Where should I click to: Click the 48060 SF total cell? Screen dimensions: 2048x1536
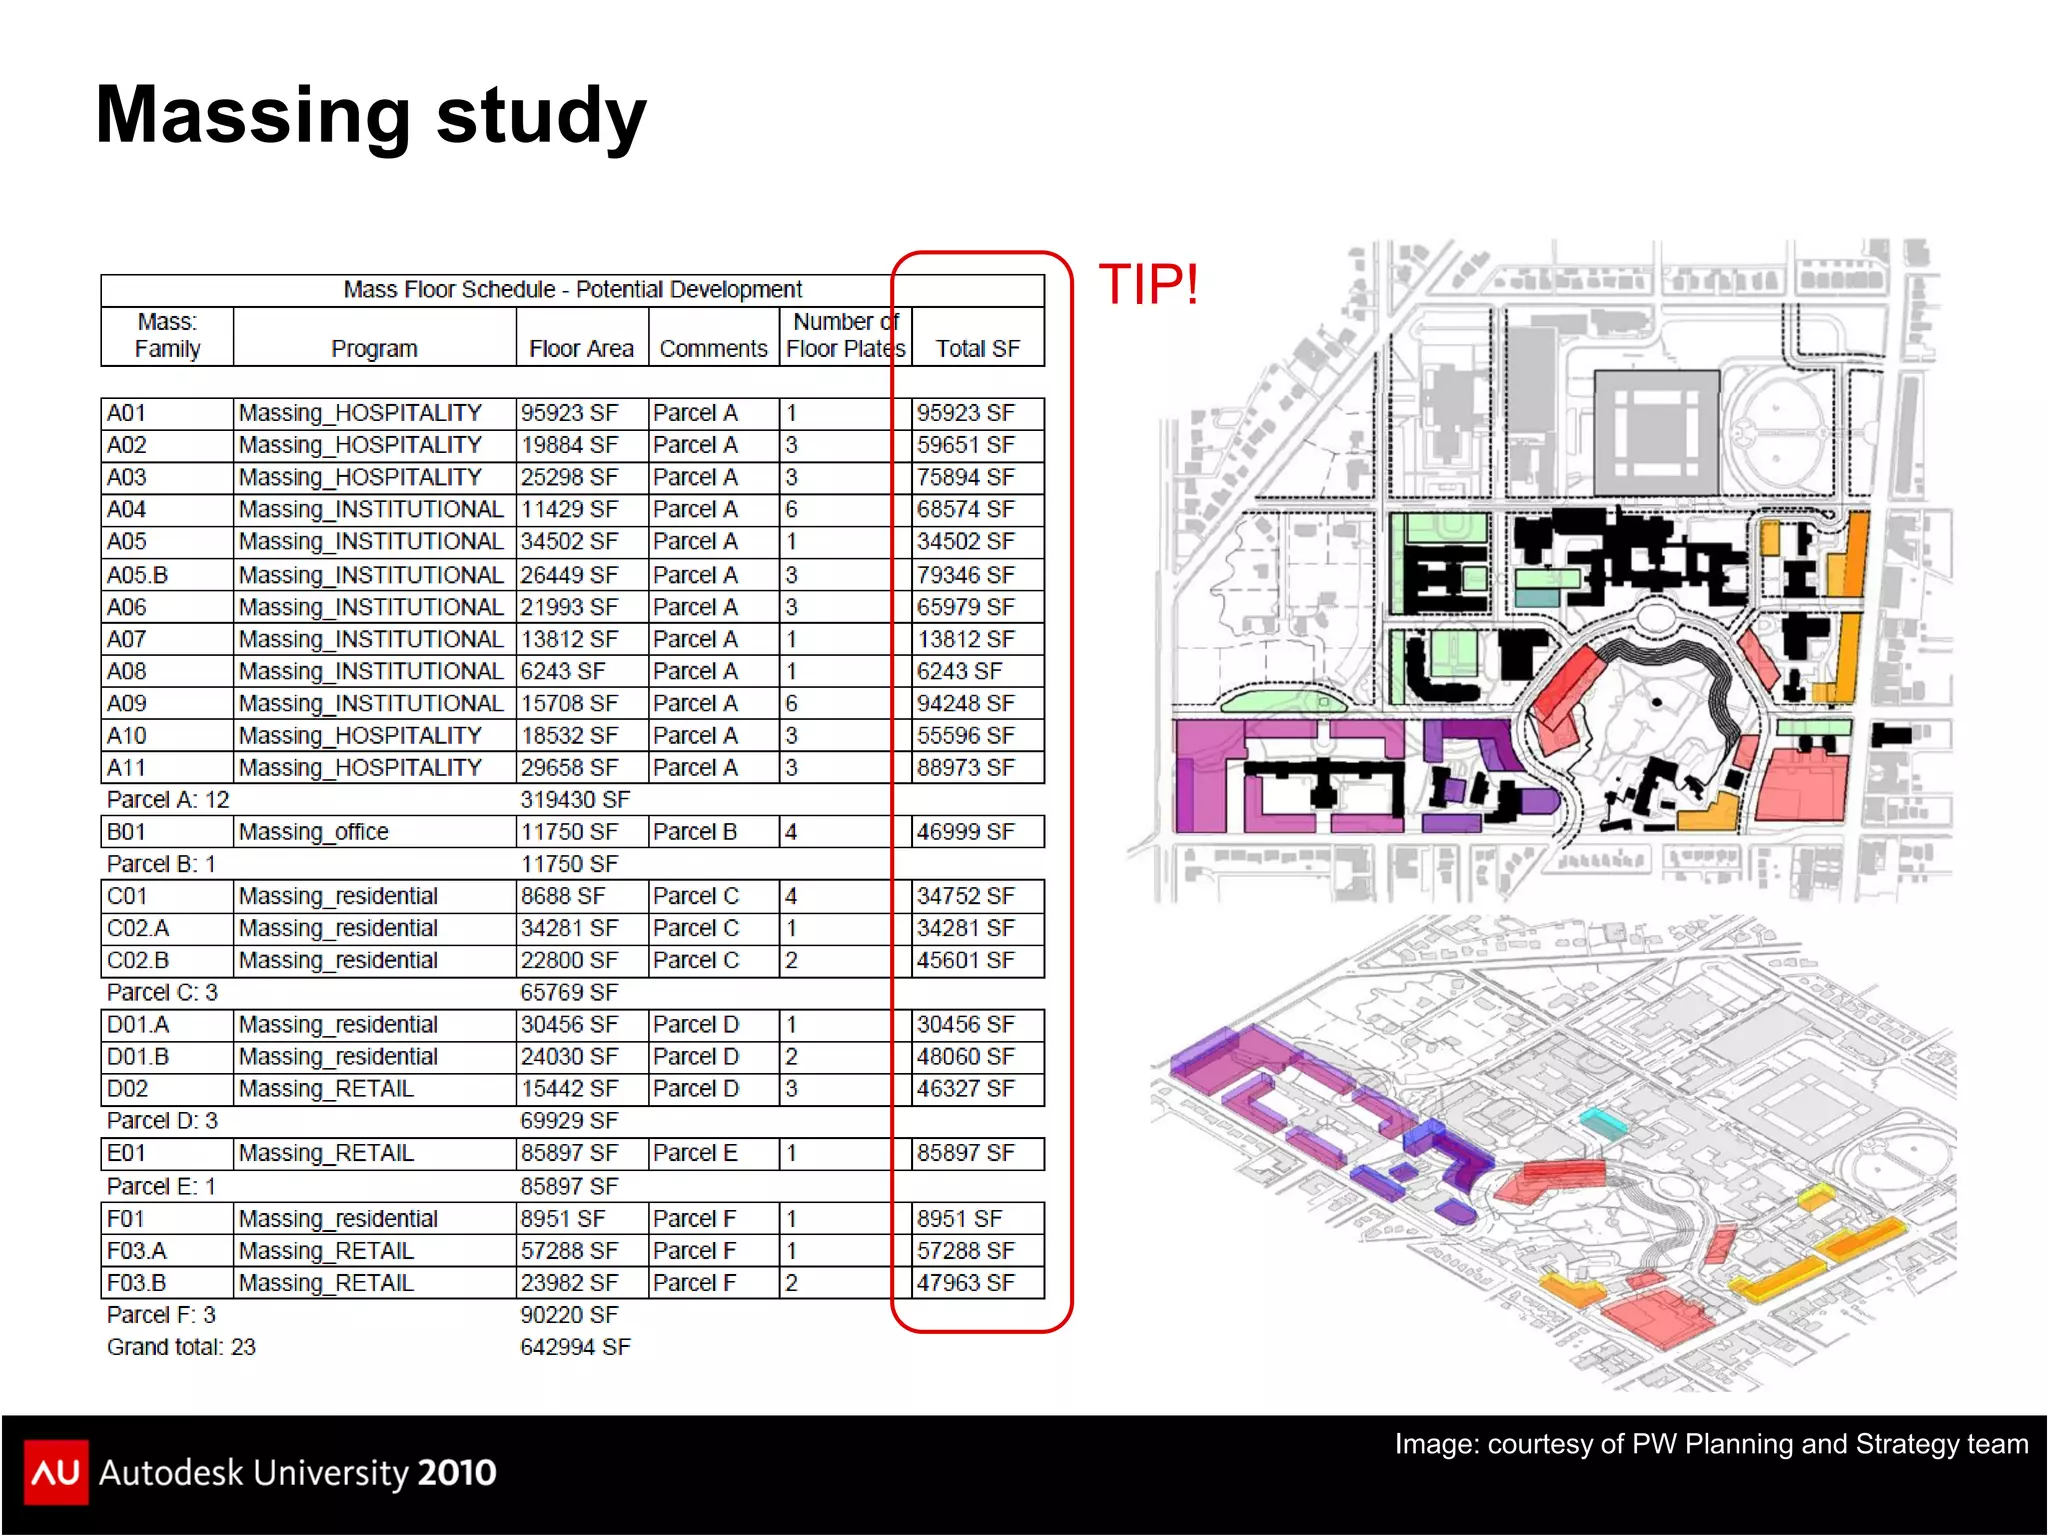(x=978, y=1057)
